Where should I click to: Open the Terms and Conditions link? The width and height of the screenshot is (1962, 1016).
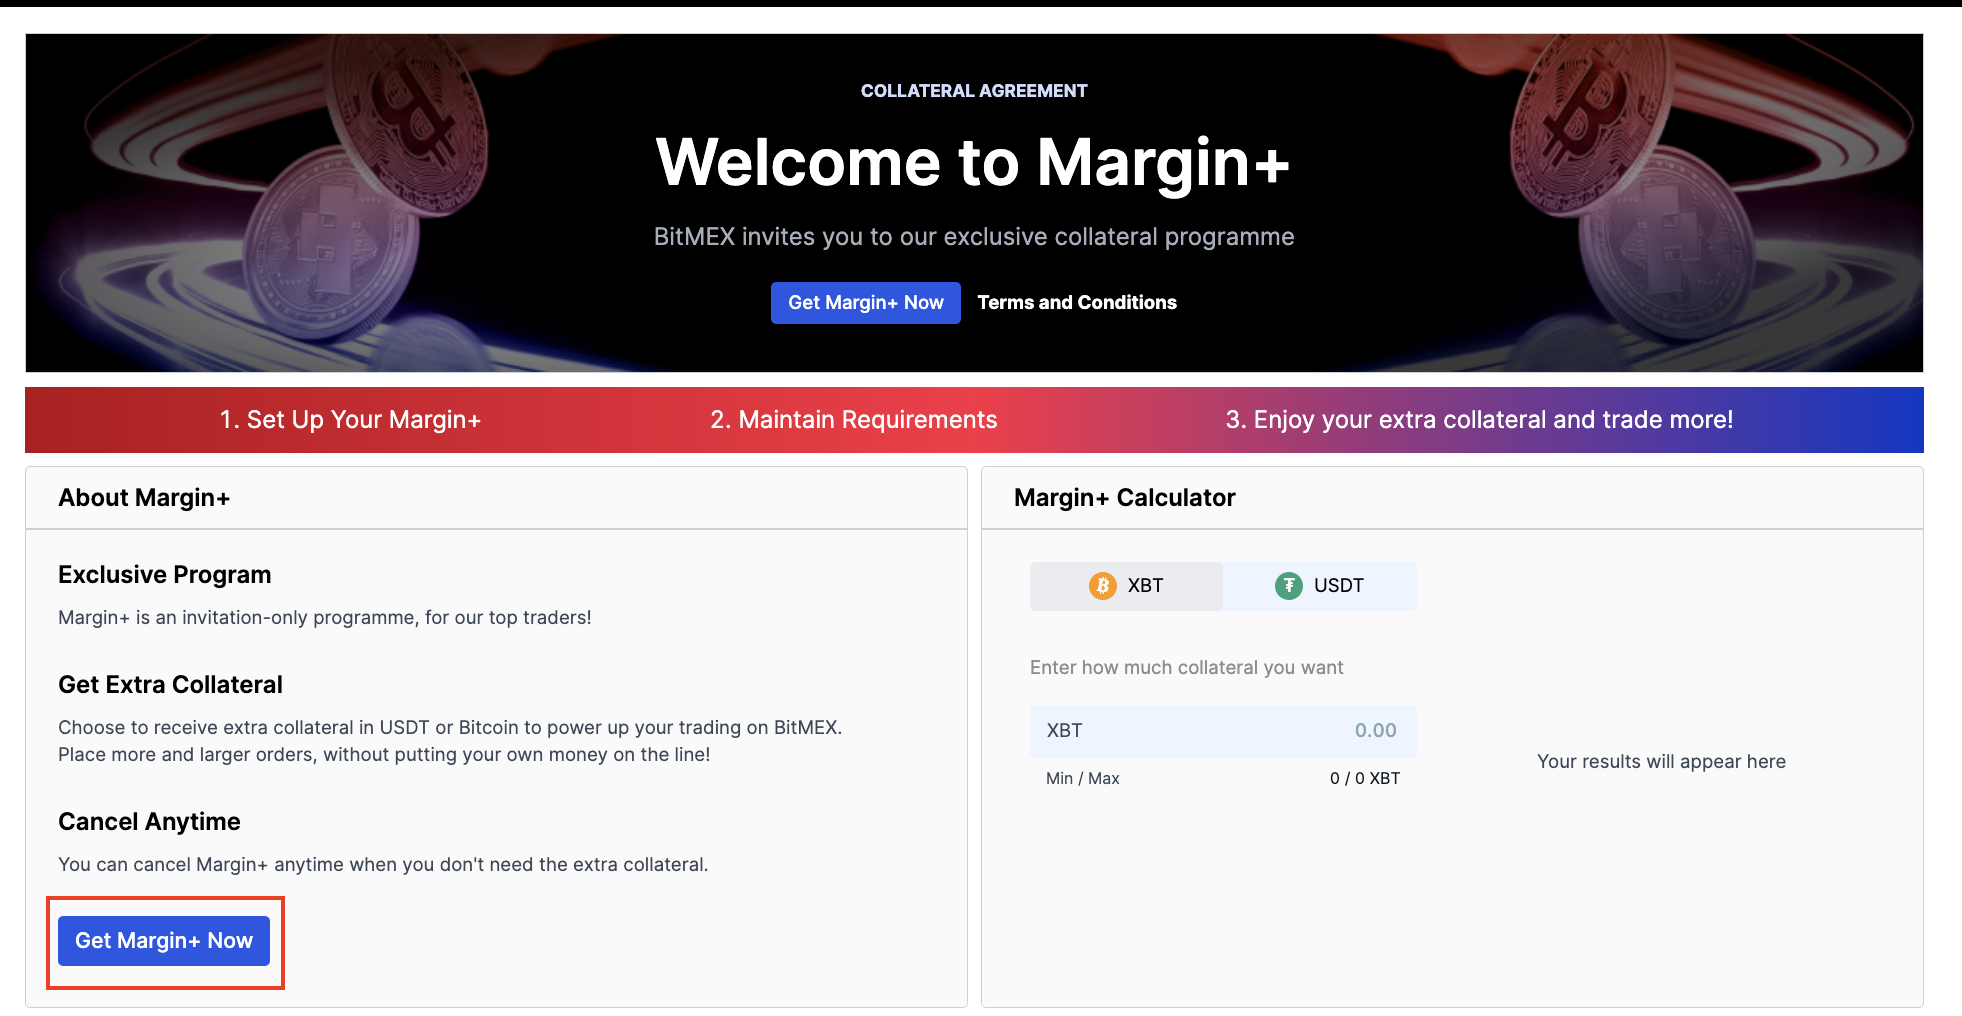(x=1076, y=303)
